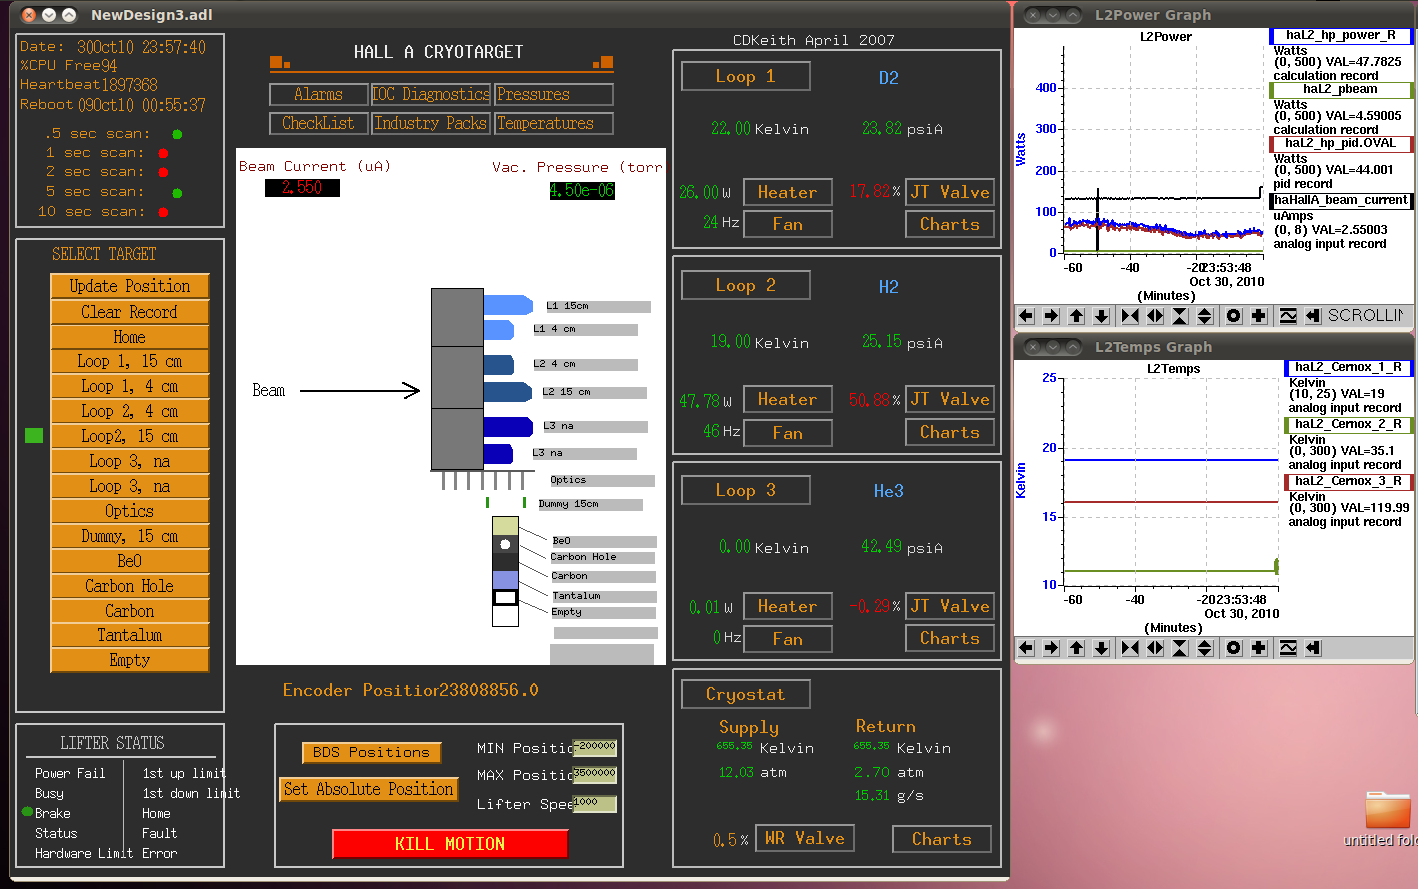Screen dimensions: 1418x889
Task: Click the haL2_Cernox_3_R legend entry
Action: tap(1348, 482)
